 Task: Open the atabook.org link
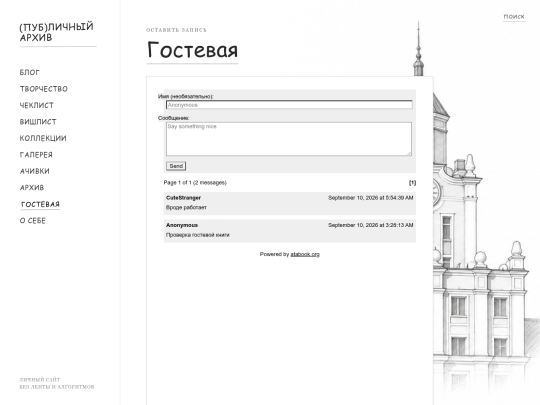305,254
